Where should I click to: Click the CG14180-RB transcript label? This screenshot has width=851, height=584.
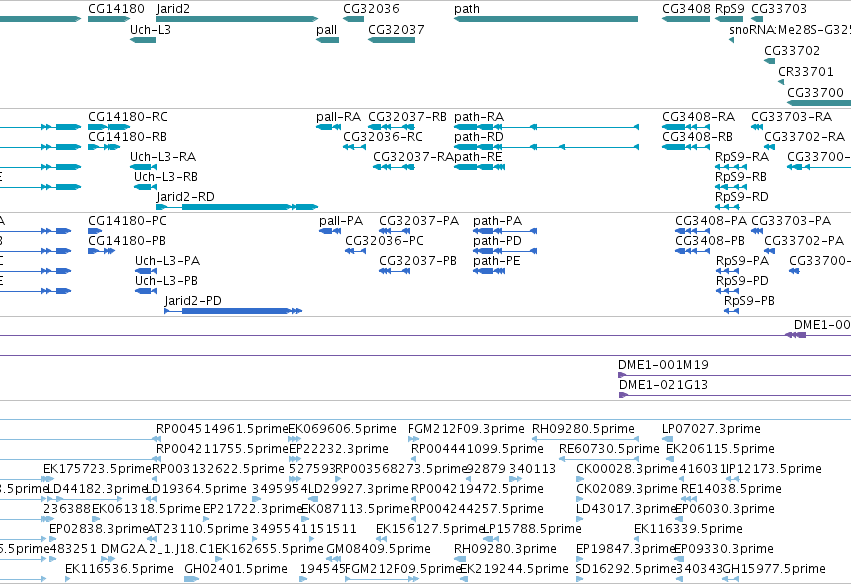click(x=127, y=137)
